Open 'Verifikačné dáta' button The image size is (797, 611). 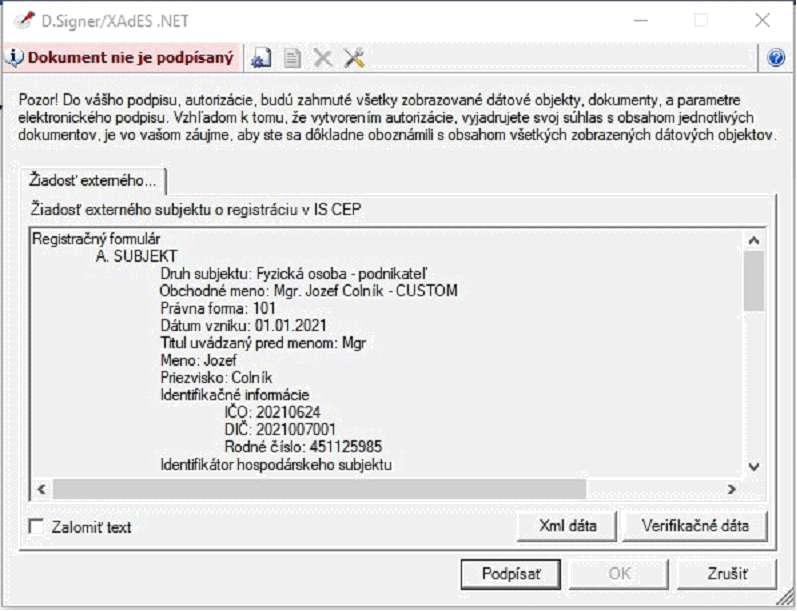pos(695,526)
